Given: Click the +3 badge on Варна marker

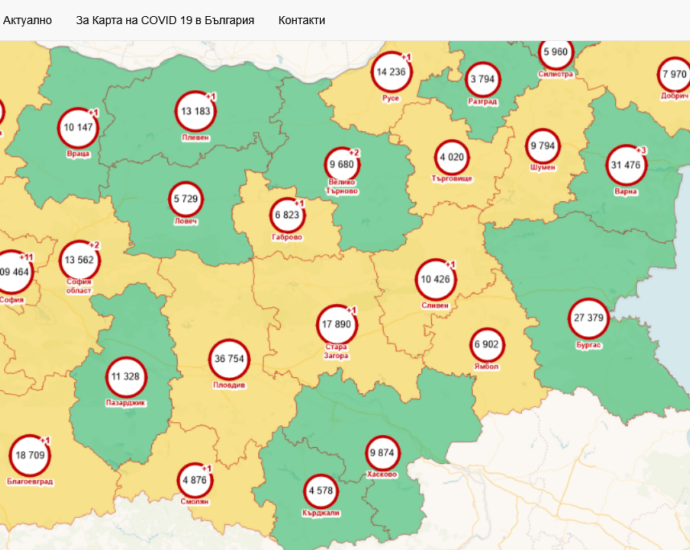Looking at the screenshot, I should pyautogui.click(x=641, y=151).
